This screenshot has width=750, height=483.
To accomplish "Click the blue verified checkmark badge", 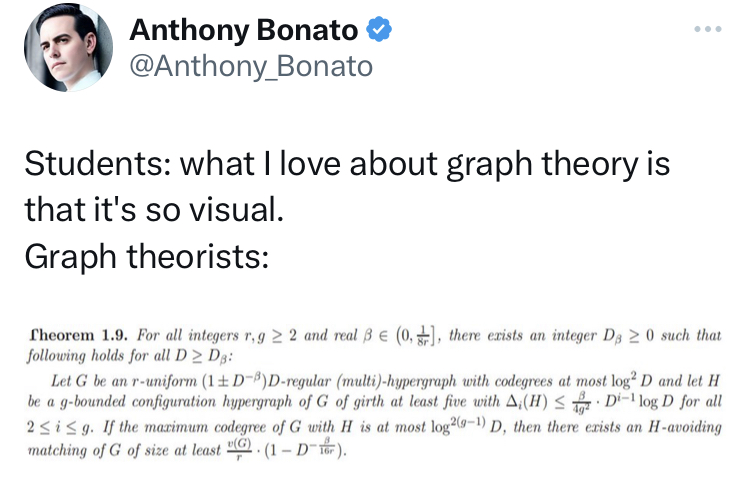I will [x=378, y=31].
